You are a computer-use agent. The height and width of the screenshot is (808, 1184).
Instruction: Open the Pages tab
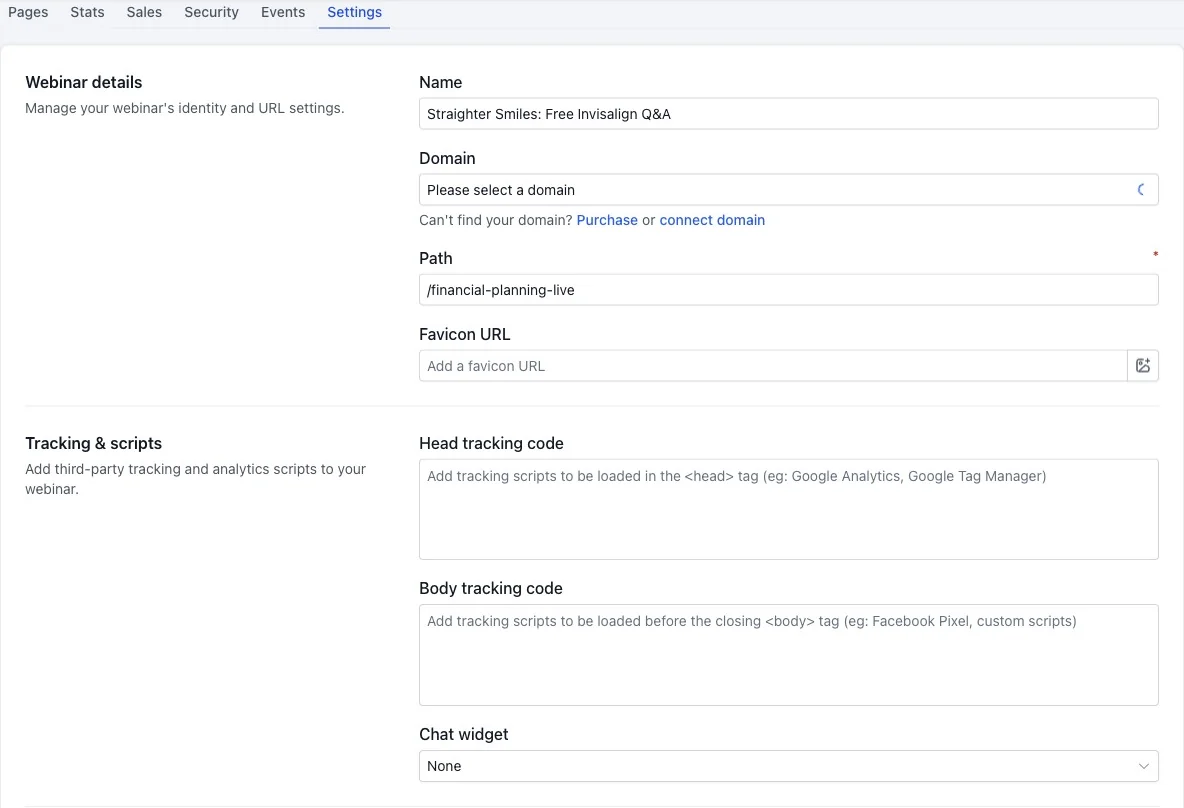click(28, 12)
